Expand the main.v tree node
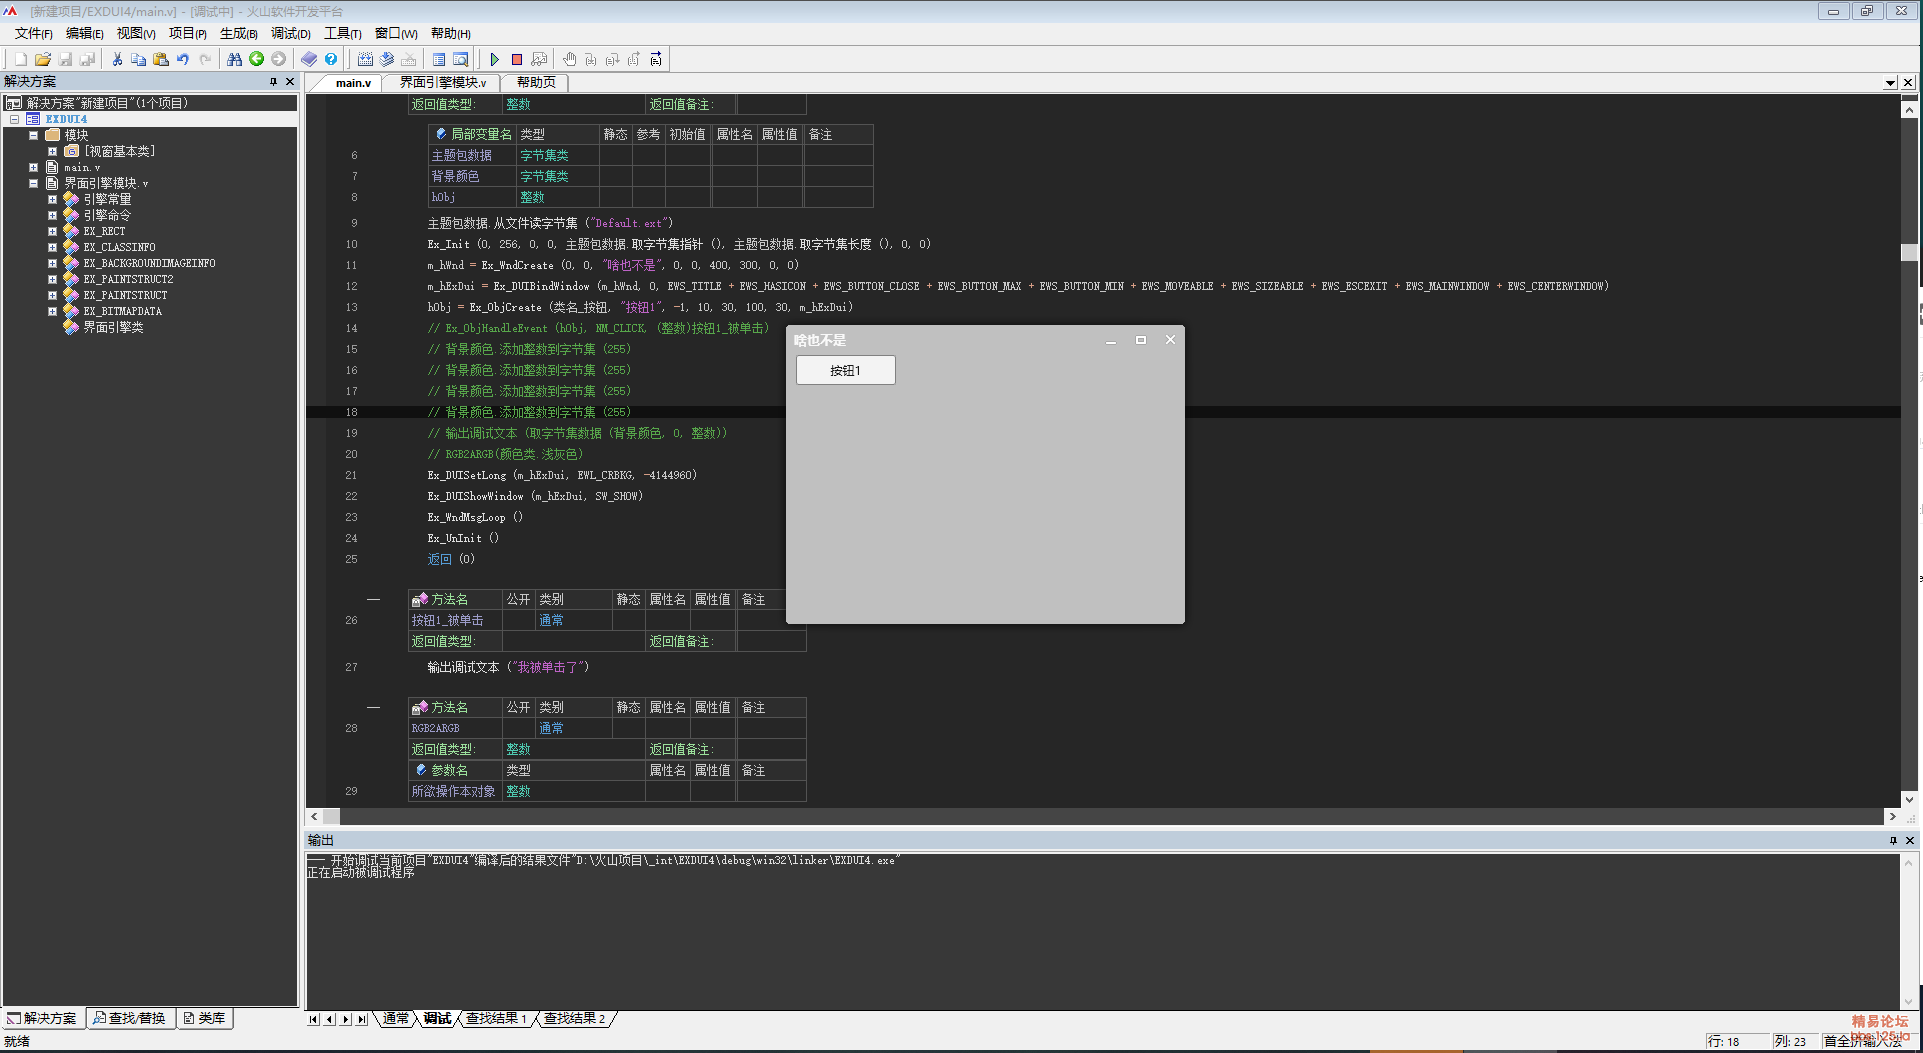 [33, 167]
